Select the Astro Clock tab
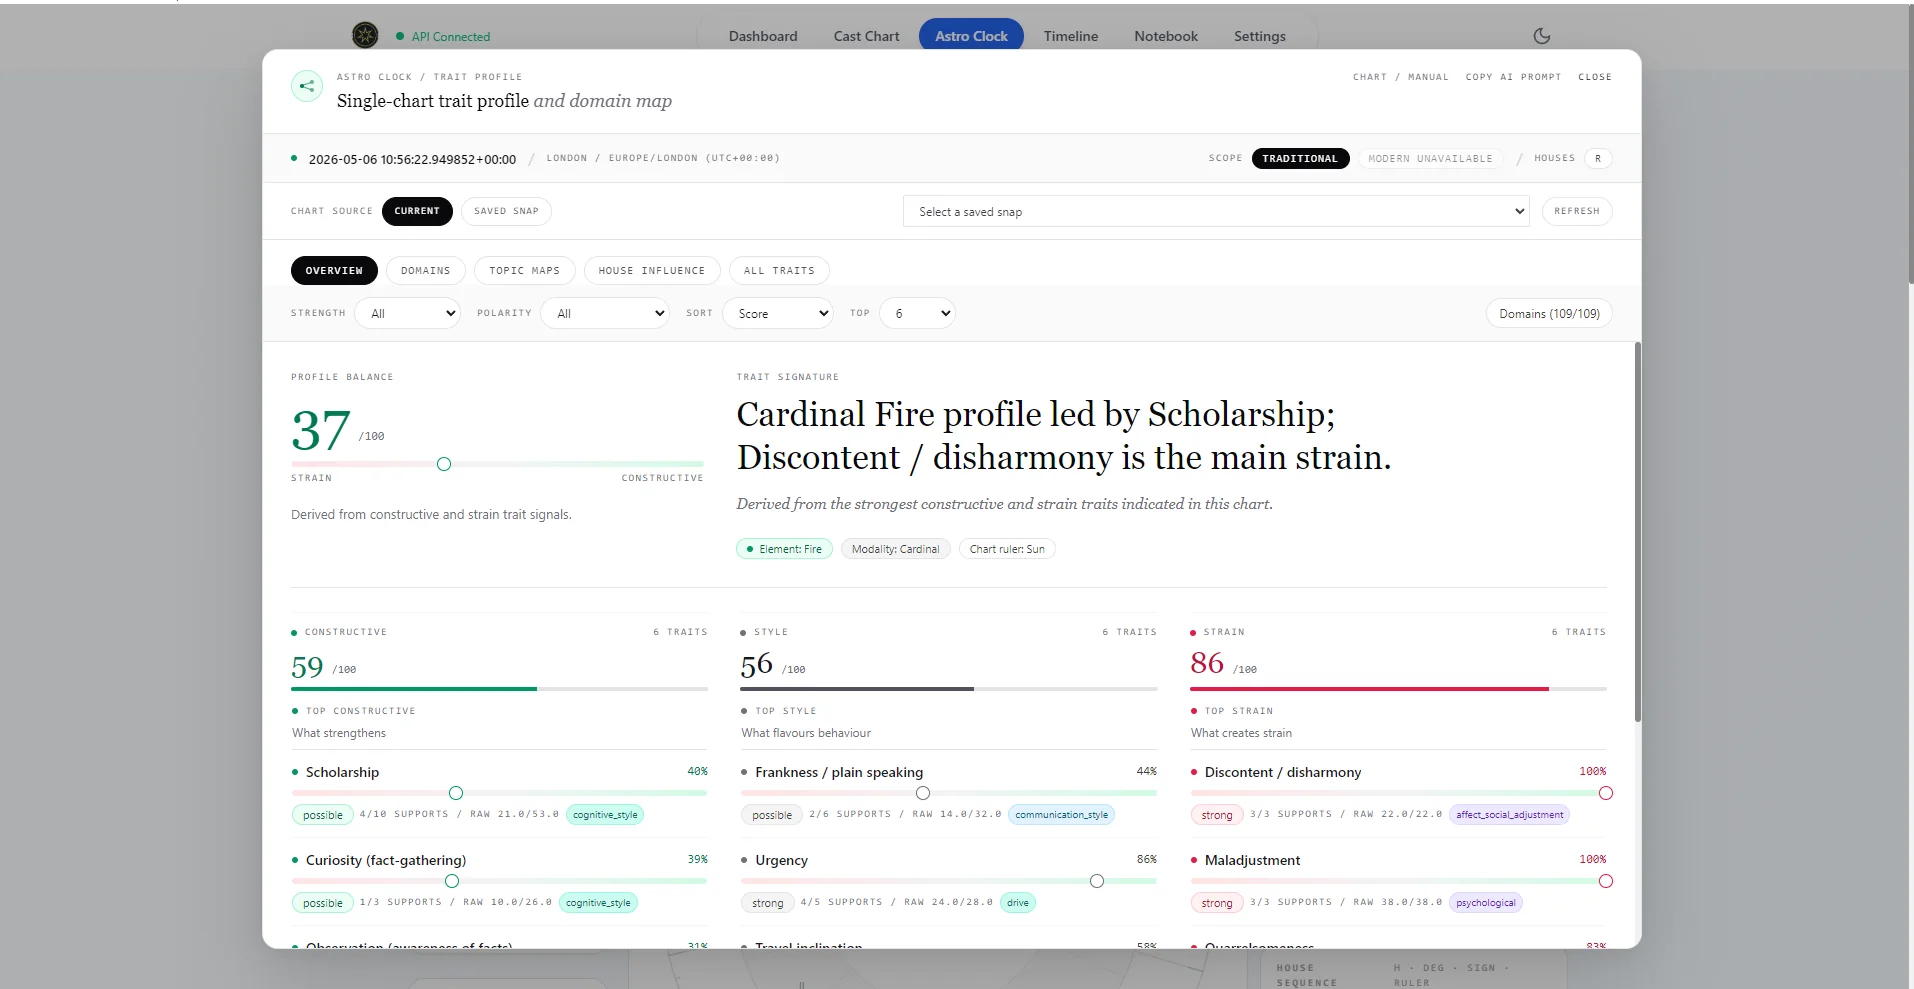Screen dimensions: 1914x989 (971, 36)
